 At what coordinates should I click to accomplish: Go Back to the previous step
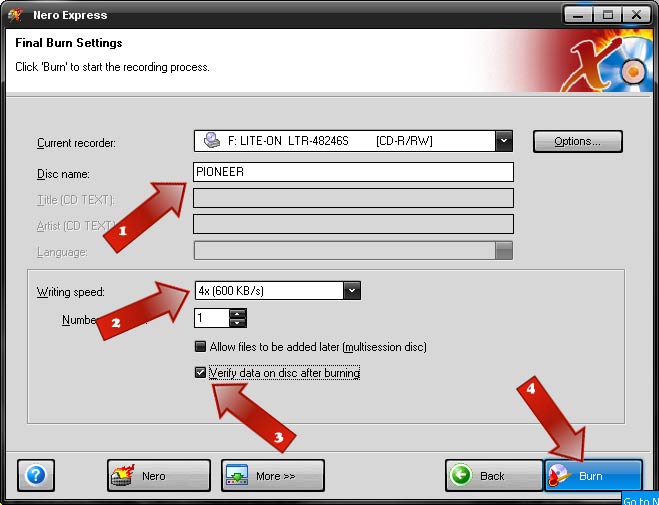[494, 475]
